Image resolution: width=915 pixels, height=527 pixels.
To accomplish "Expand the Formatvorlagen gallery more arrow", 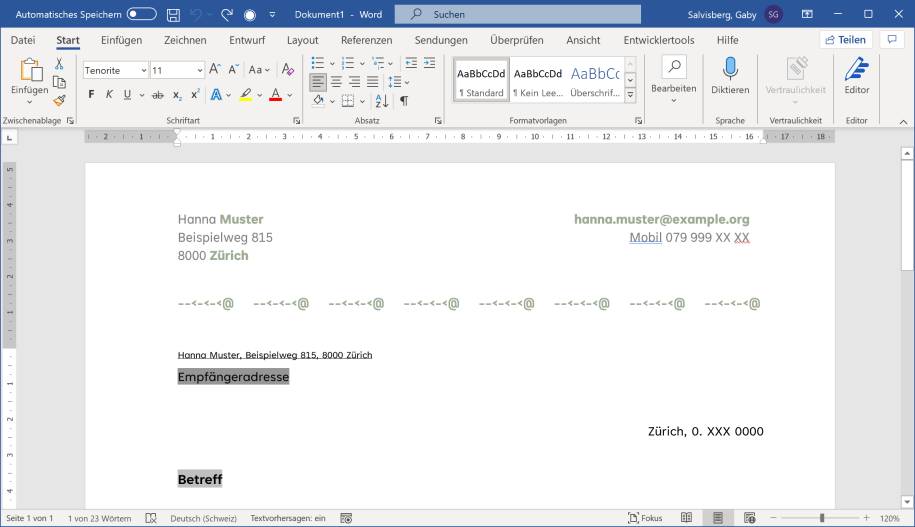I will click(x=630, y=95).
